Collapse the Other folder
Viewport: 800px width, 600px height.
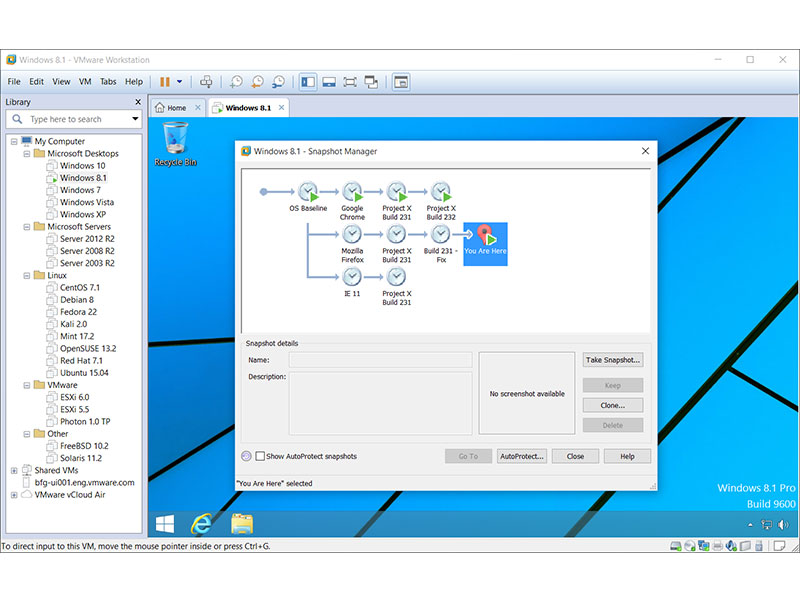coord(27,434)
